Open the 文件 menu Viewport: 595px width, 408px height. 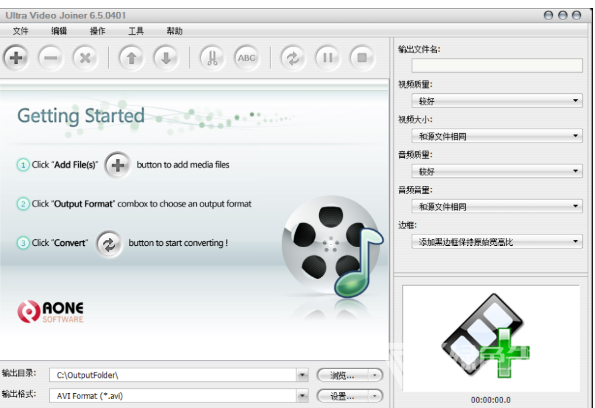coord(20,31)
